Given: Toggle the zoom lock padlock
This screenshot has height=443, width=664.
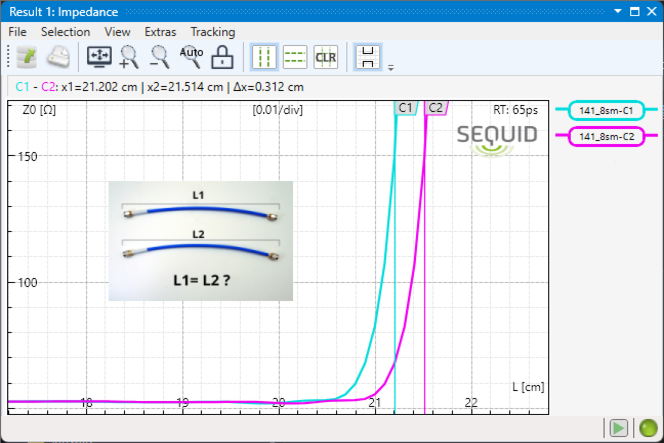Looking at the screenshot, I should [x=223, y=57].
